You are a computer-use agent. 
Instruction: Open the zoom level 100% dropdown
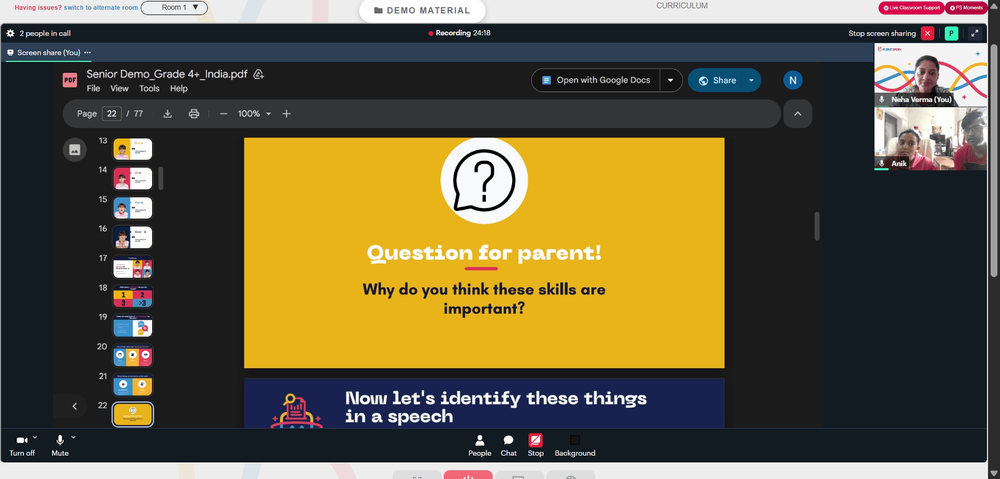click(254, 114)
